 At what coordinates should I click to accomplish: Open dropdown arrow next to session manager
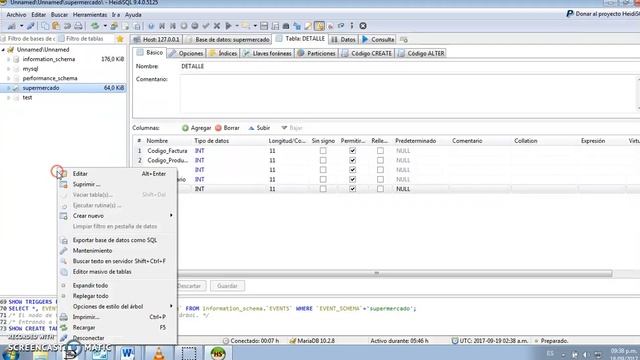[x=21, y=26]
